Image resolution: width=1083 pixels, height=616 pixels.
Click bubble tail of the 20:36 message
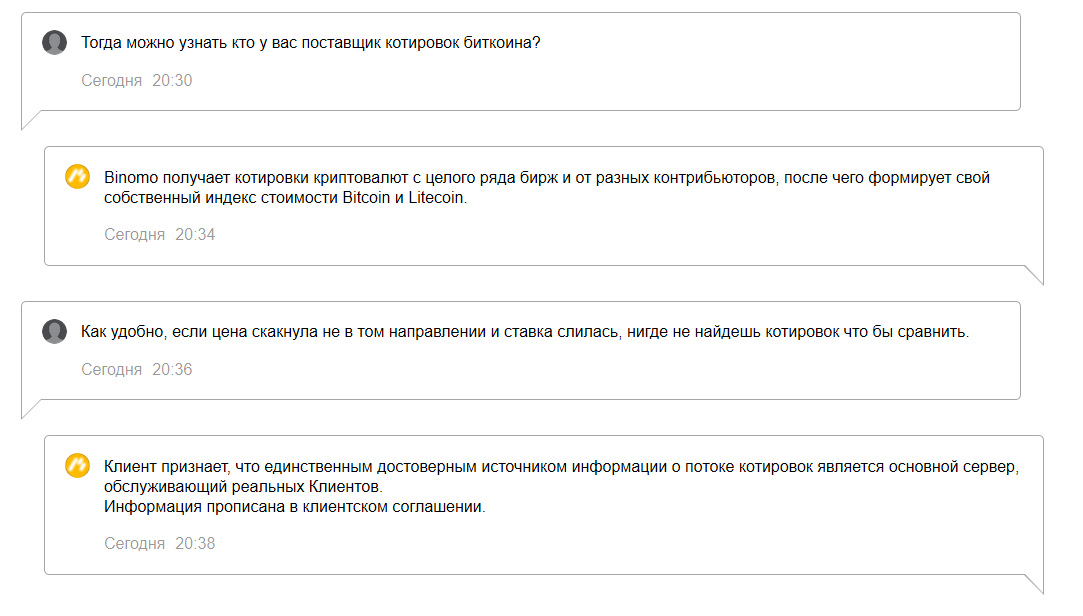click(x=30, y=409)
